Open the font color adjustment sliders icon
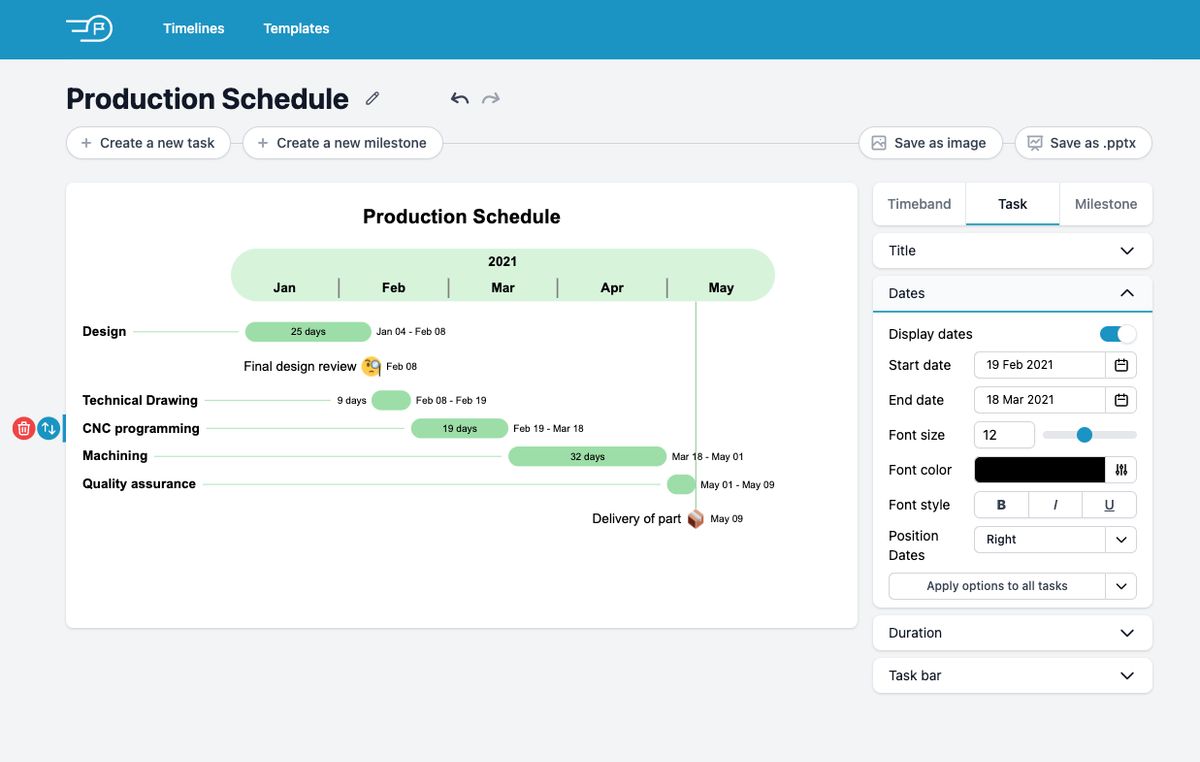 coord(1122,470)
